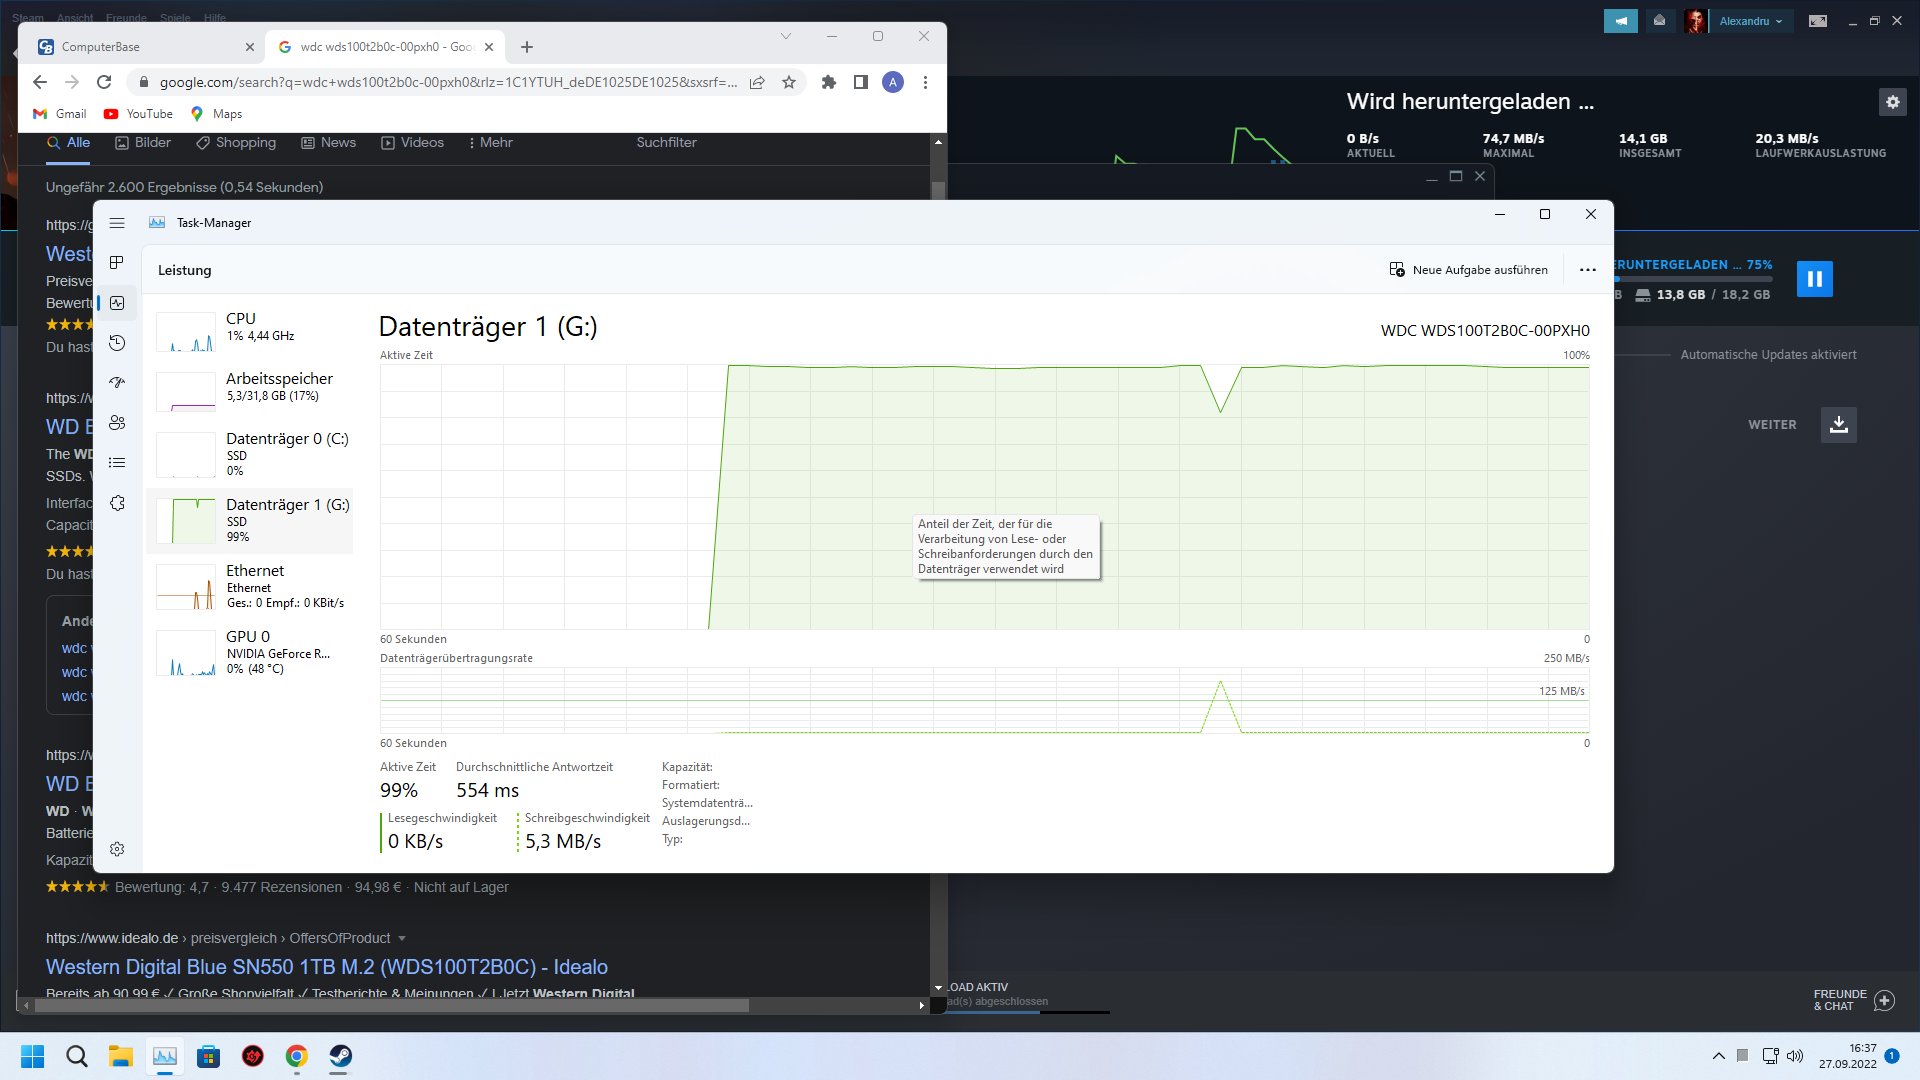Open Western Digital Blue SN550 Idealo link
This screenshot has width=1920, height=1080.
tap(326, 967)
